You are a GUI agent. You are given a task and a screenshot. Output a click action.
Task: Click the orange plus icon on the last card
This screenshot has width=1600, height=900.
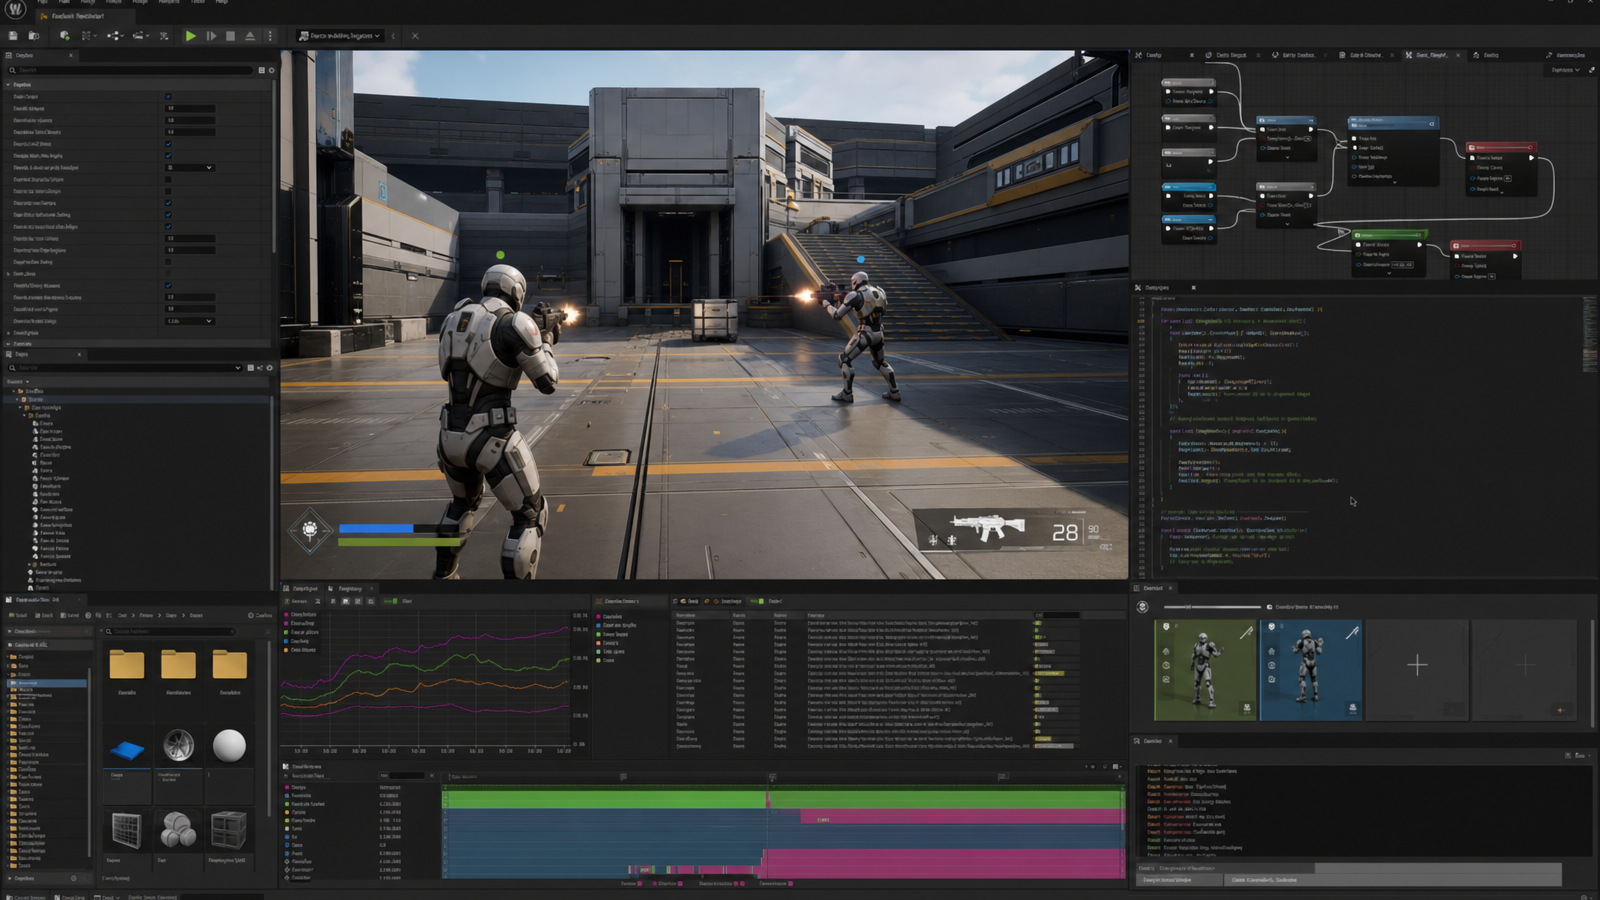[1560, 710]
